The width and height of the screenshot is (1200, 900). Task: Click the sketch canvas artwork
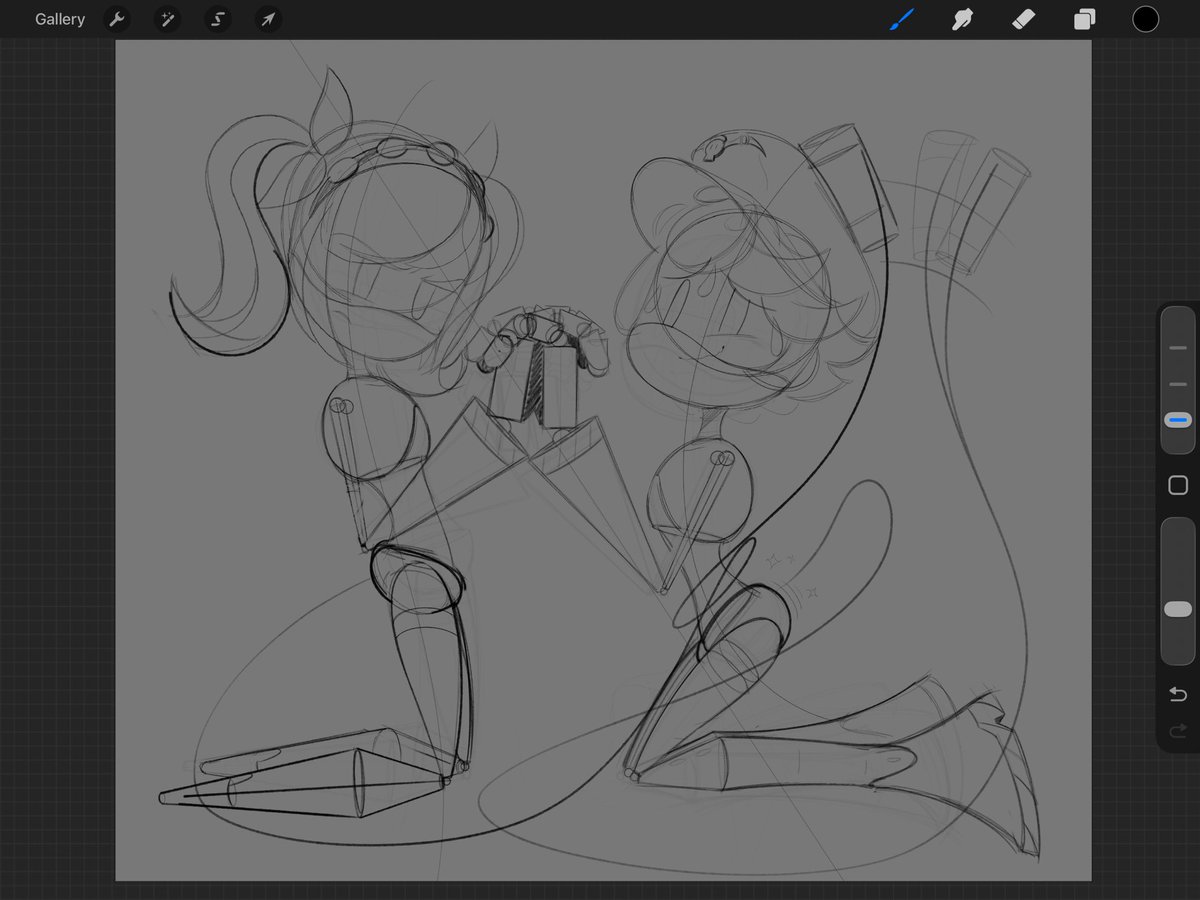pyautogui.click(x=603, y=460)
